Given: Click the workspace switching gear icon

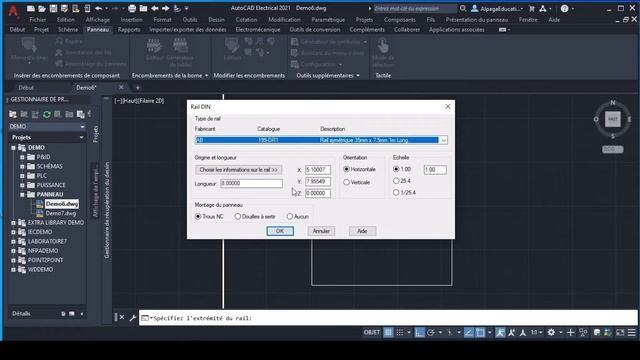Looking at the screenshot, I should 551,333.
